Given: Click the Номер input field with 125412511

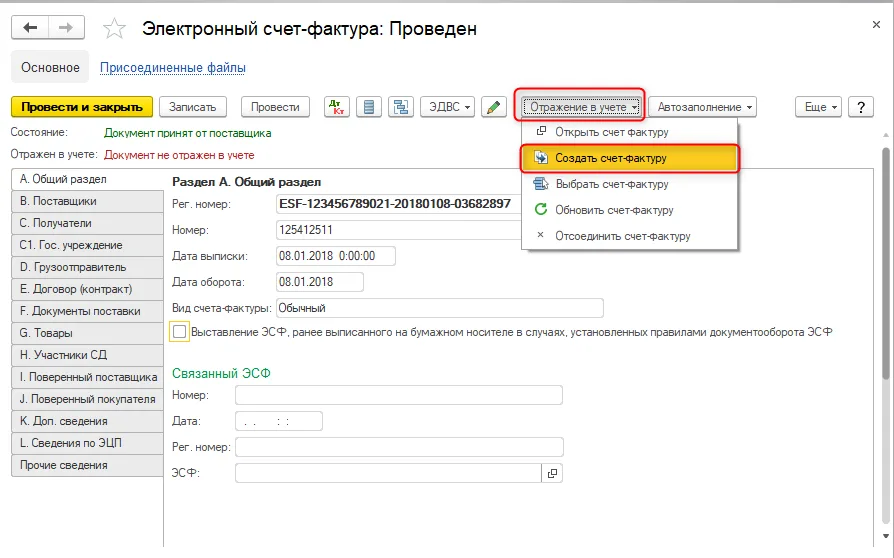Looking at the screenshot, I should pyautogui.click(x=399, y=230).
